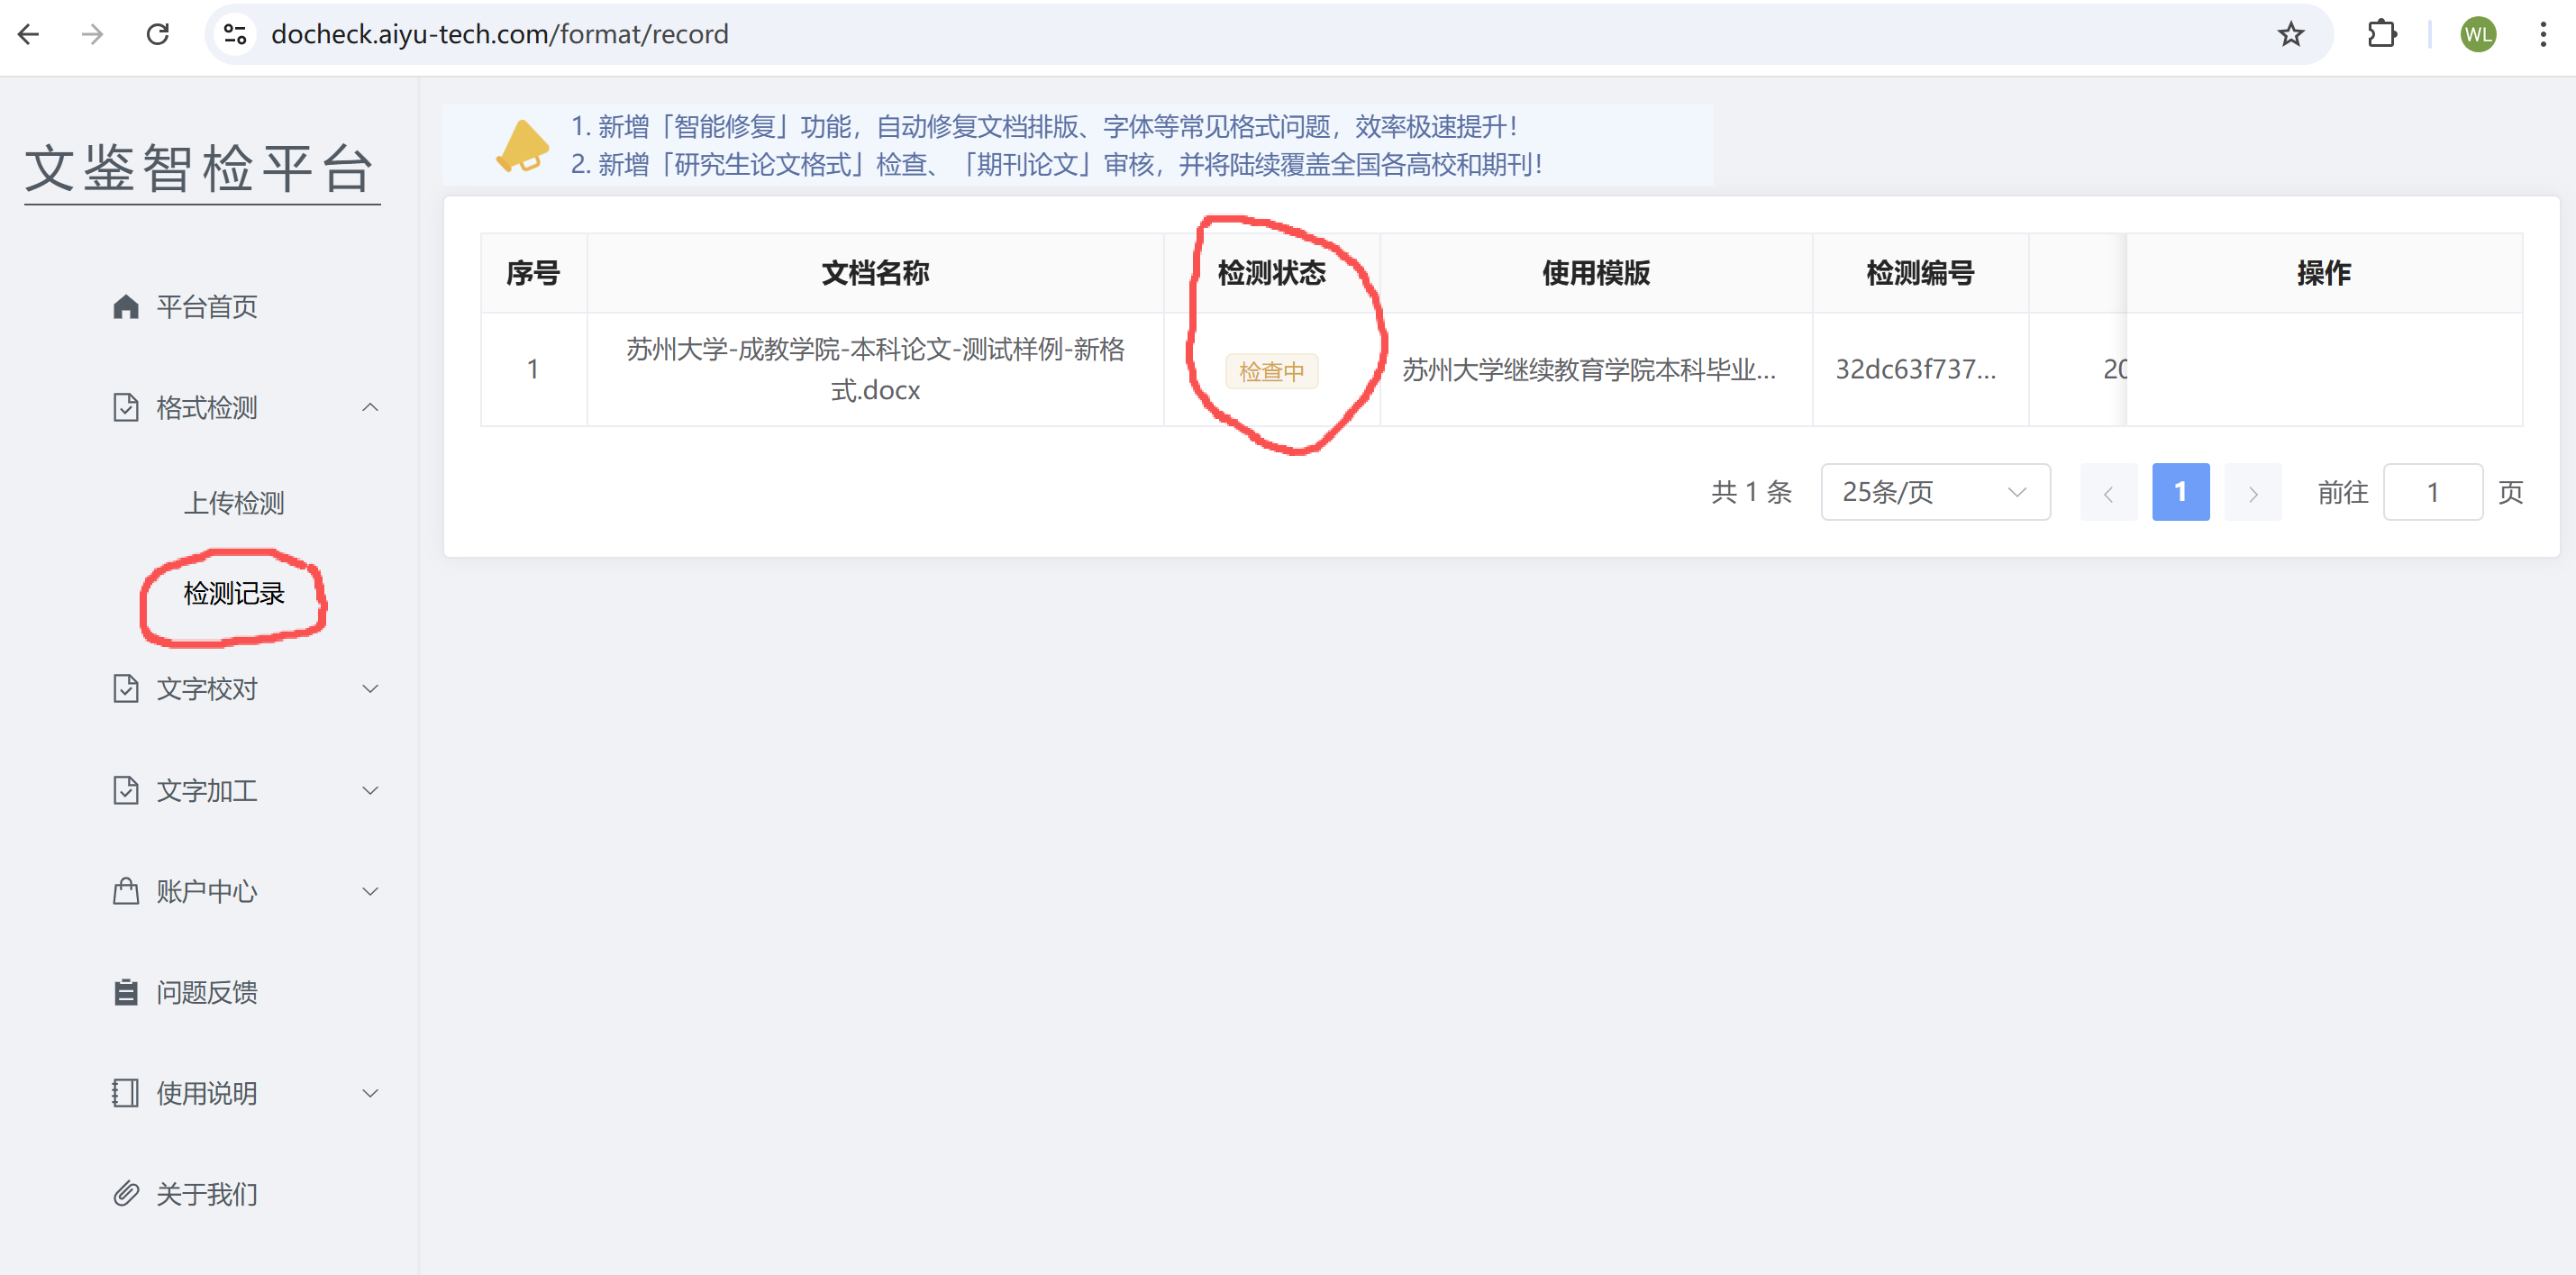2576x1275 pixels.
Task: Open the WL profile avatar
Action: [x=2477, y=35]
